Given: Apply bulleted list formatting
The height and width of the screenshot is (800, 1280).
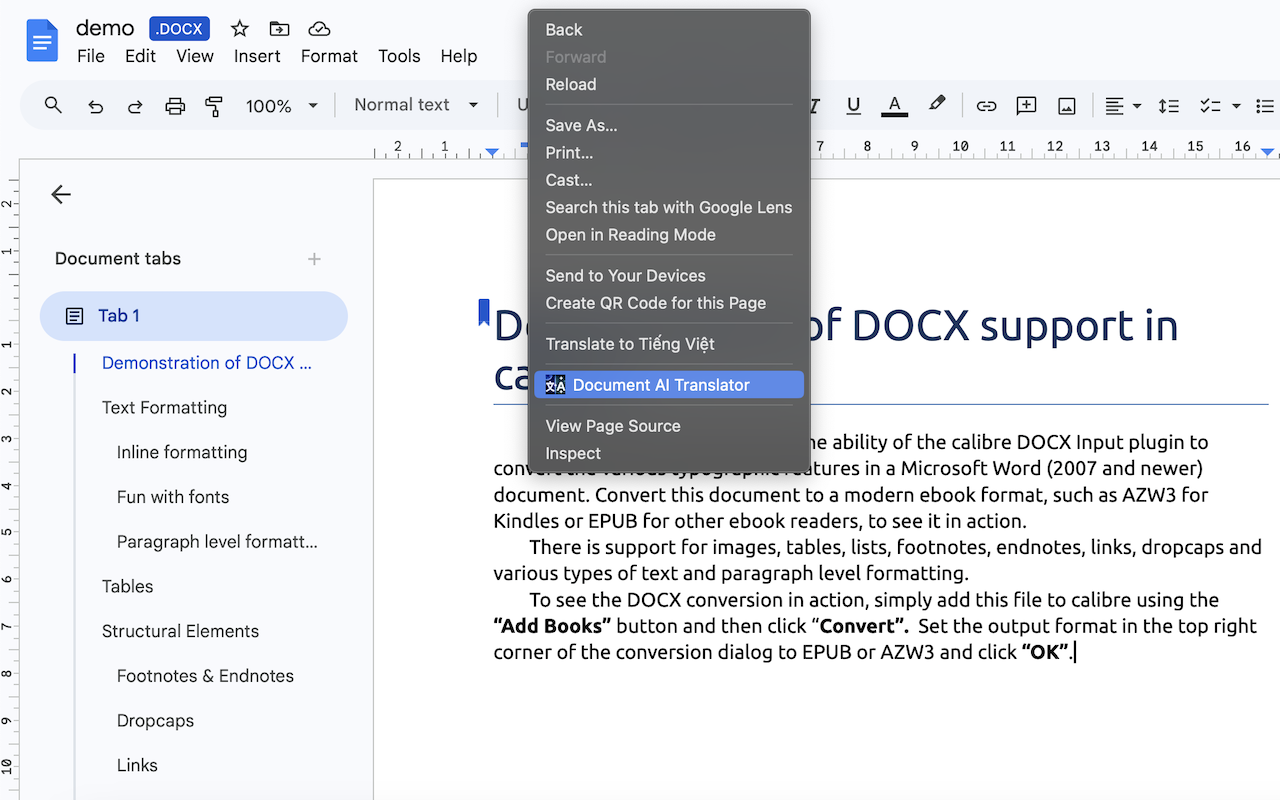Looking at the screenshot, I should tap(1266, 105).
